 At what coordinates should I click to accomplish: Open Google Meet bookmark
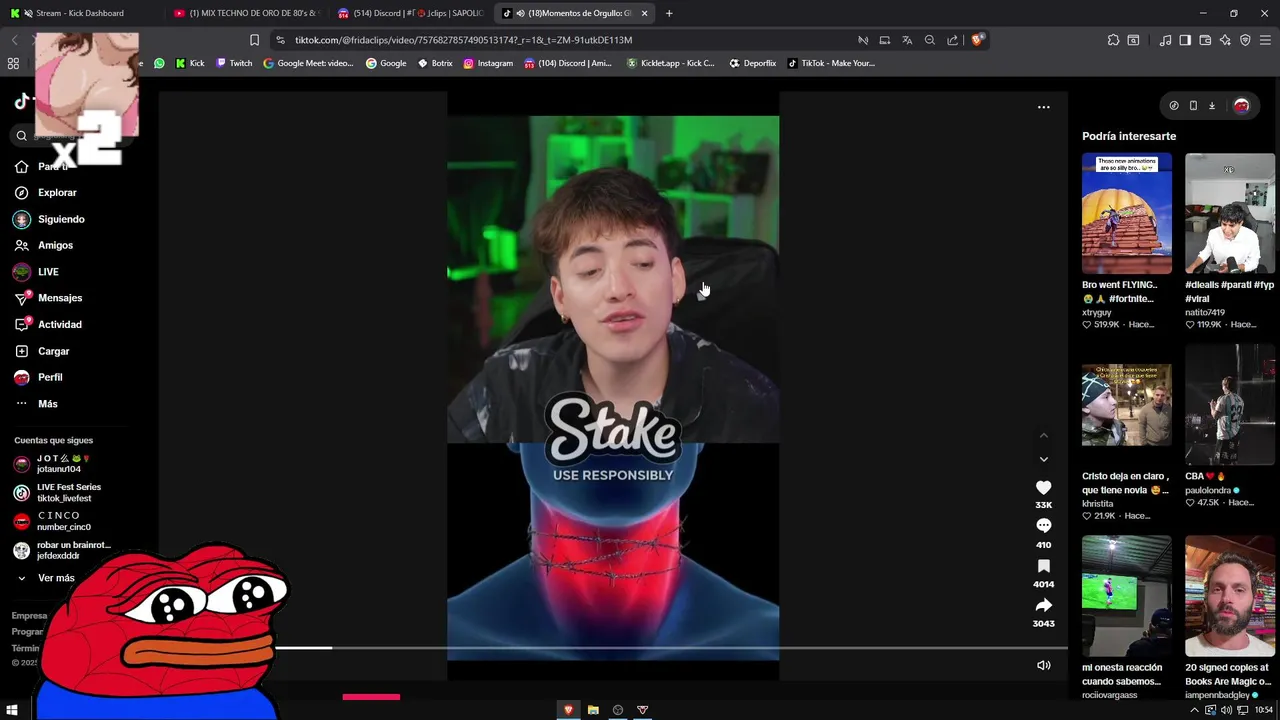308,63
